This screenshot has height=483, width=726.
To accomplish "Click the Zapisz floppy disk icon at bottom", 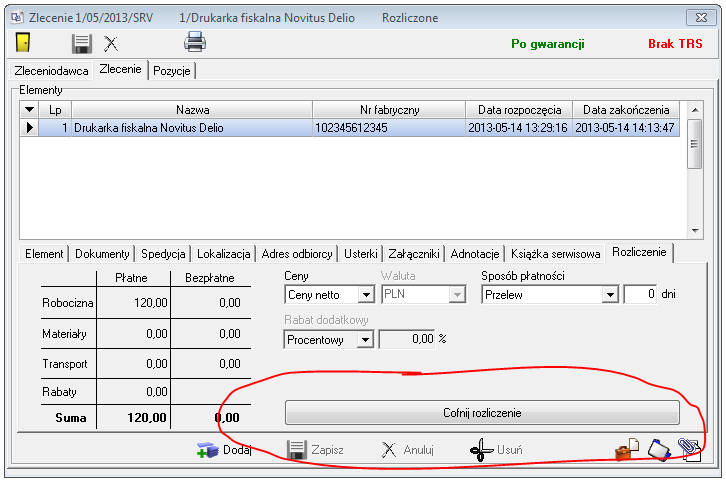I will click(x=296, y=450).
